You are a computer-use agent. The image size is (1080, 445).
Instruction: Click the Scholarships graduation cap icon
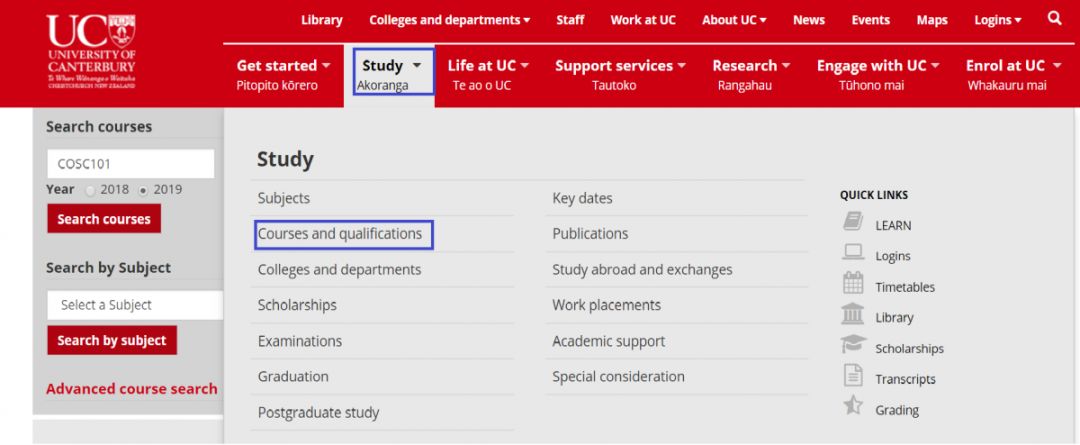tap(853, 345)
